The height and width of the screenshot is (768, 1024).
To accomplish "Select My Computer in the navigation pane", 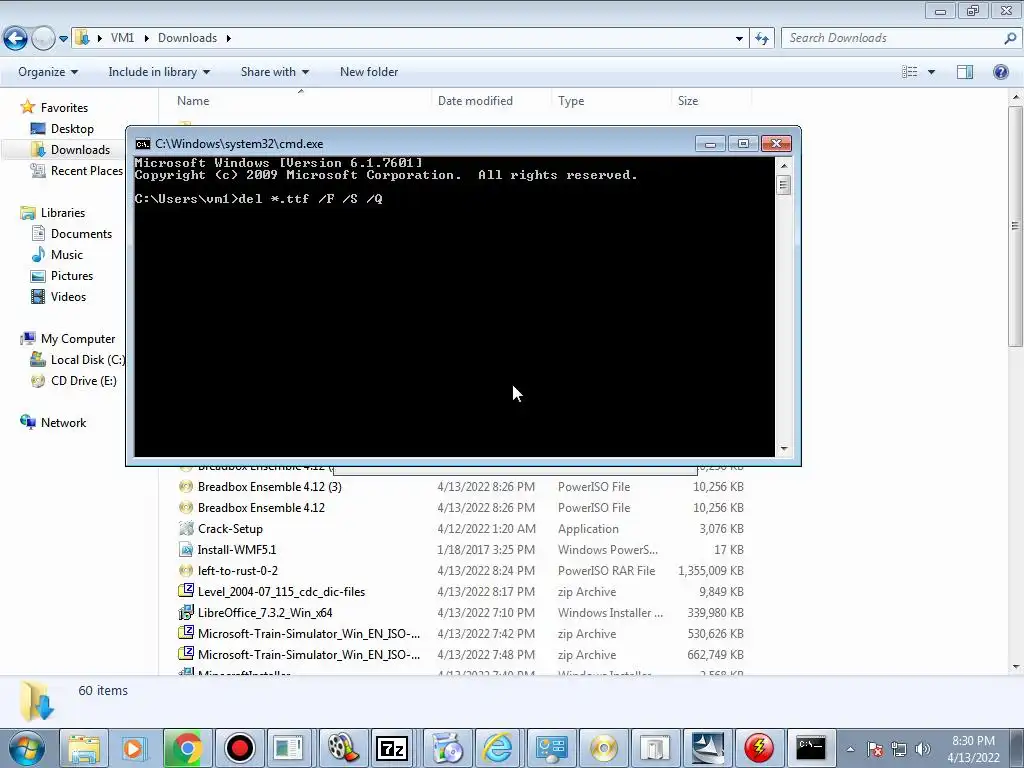I will point(68,339).
